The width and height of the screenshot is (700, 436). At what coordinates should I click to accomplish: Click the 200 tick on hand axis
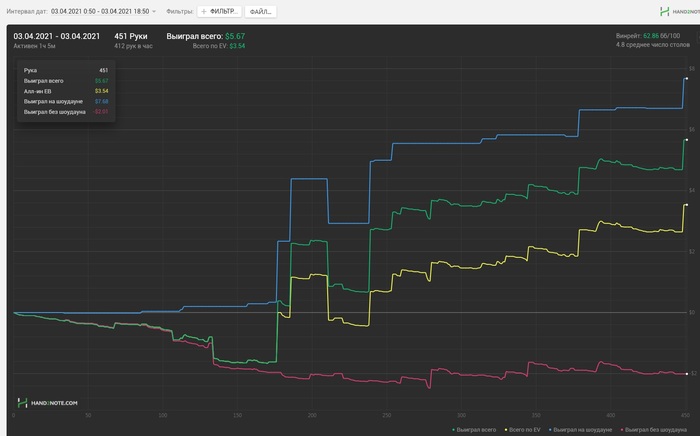(x=312, y=415)
